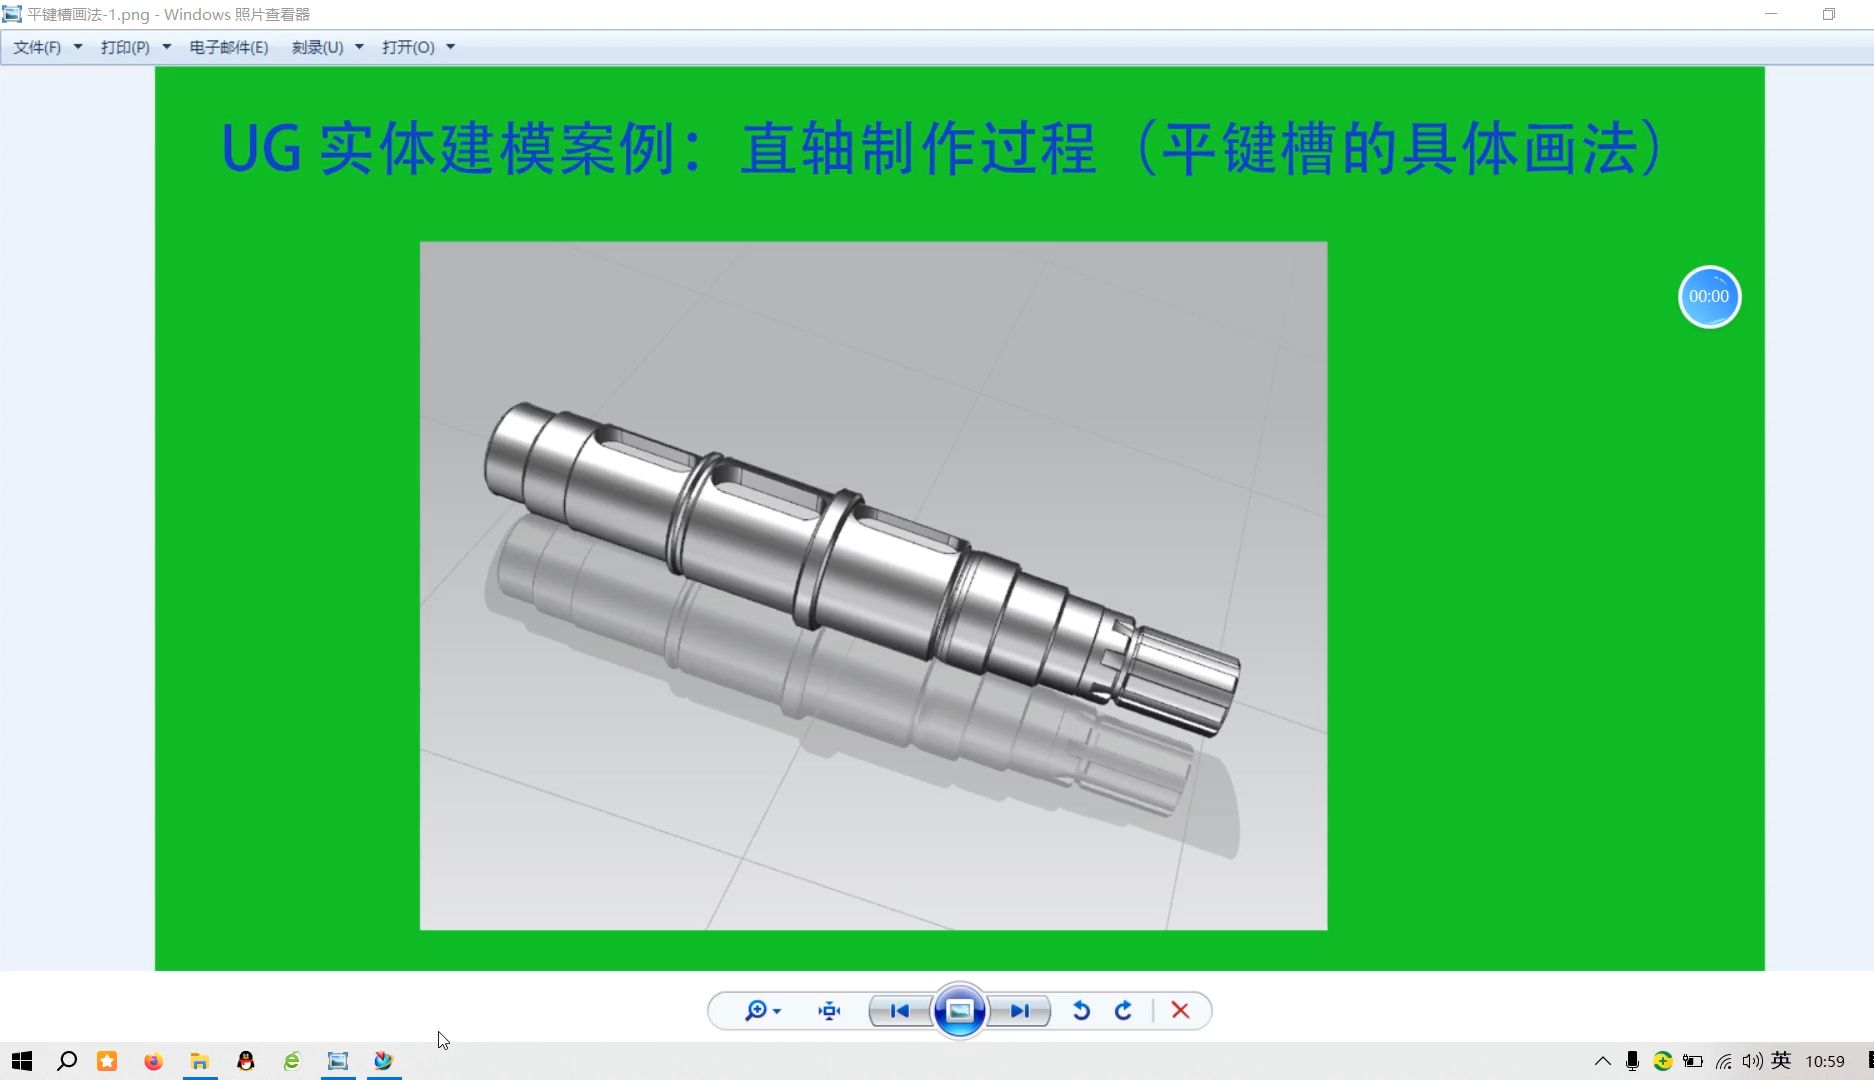
Task: Restore down the Photo Viewer window
Action: tap(1829, 14)
